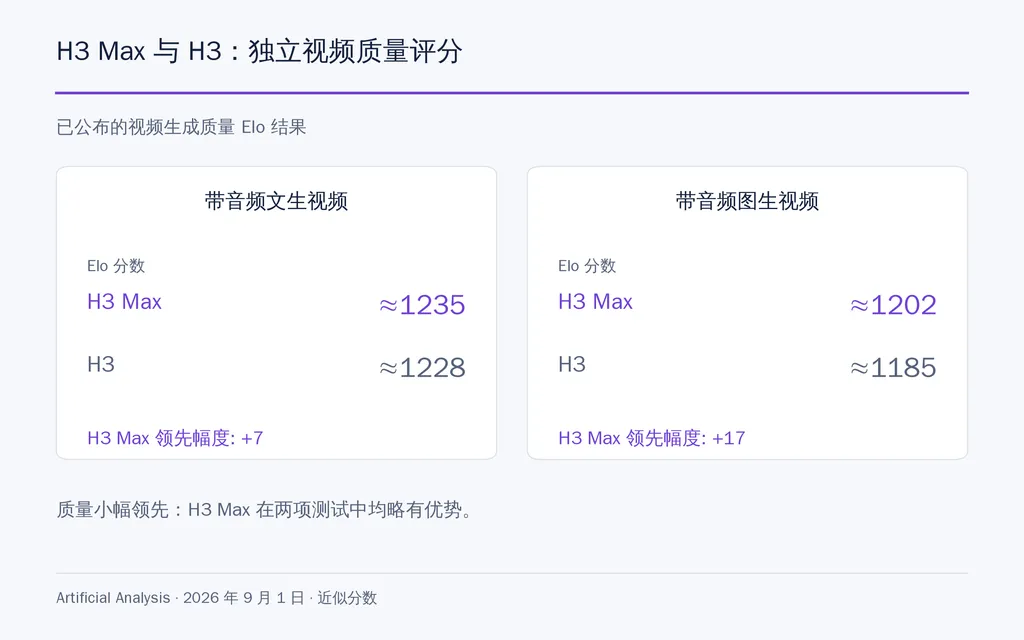
Task: Click the H3 Max label in 图生视频 card
Action: point(595,302)
